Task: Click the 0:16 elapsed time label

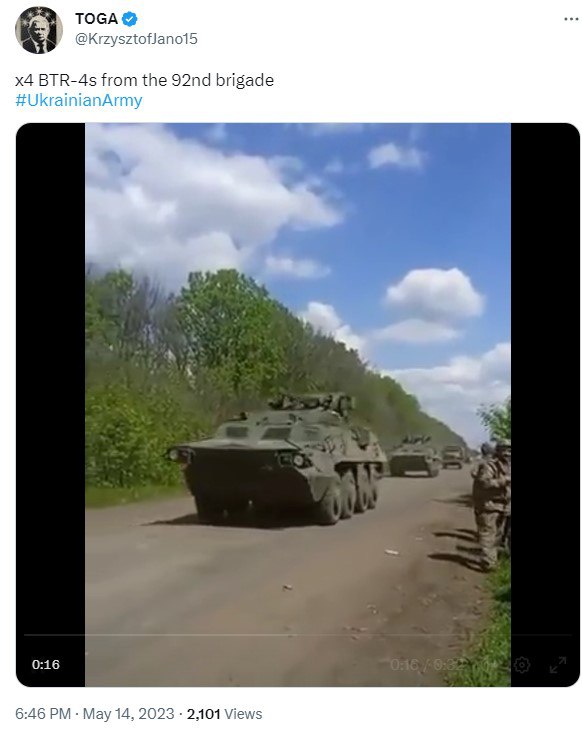Action: [x=46, y=664]
